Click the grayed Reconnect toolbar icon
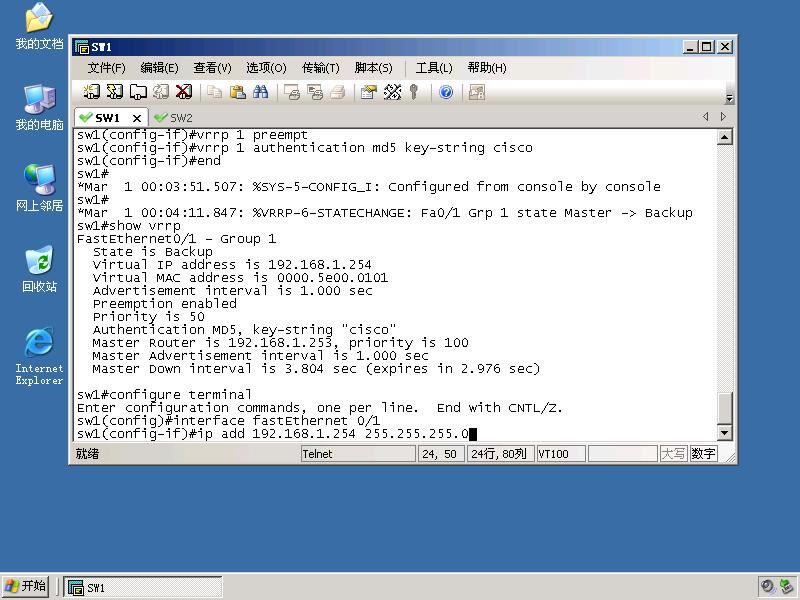This screenshot has height=600, width=800. point(161,92)
